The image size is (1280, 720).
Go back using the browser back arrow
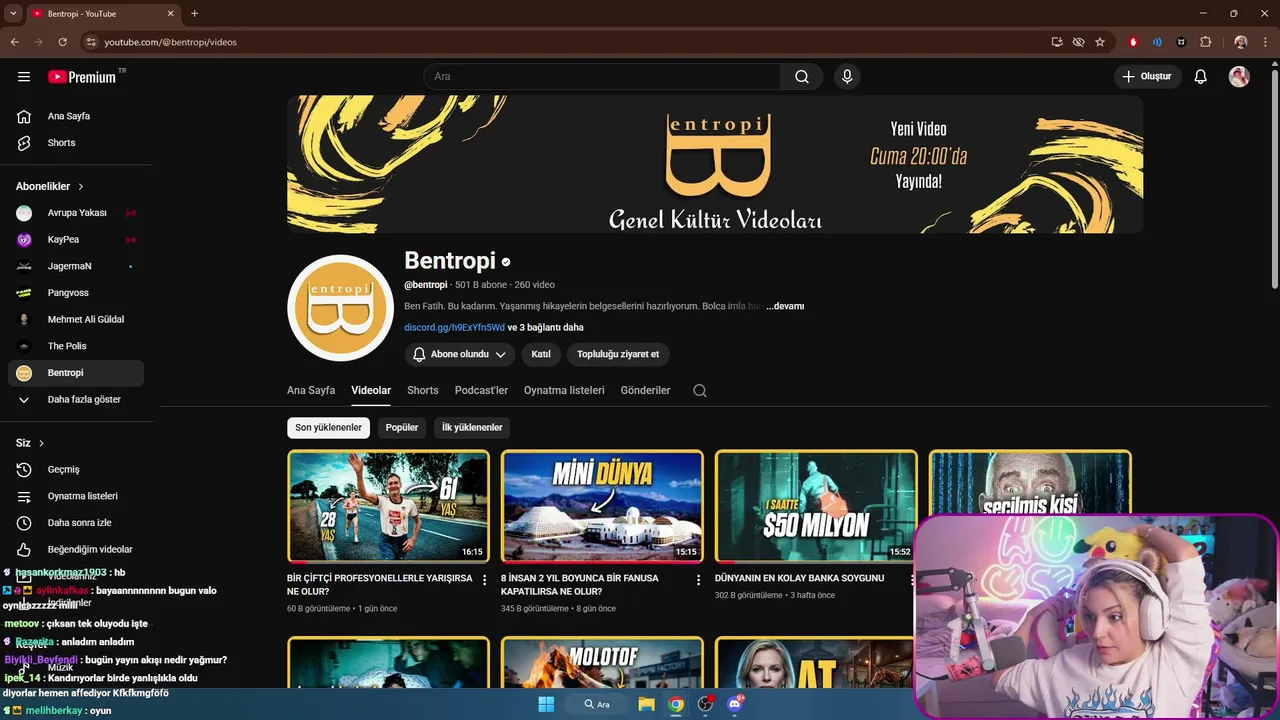pos(15,42)
